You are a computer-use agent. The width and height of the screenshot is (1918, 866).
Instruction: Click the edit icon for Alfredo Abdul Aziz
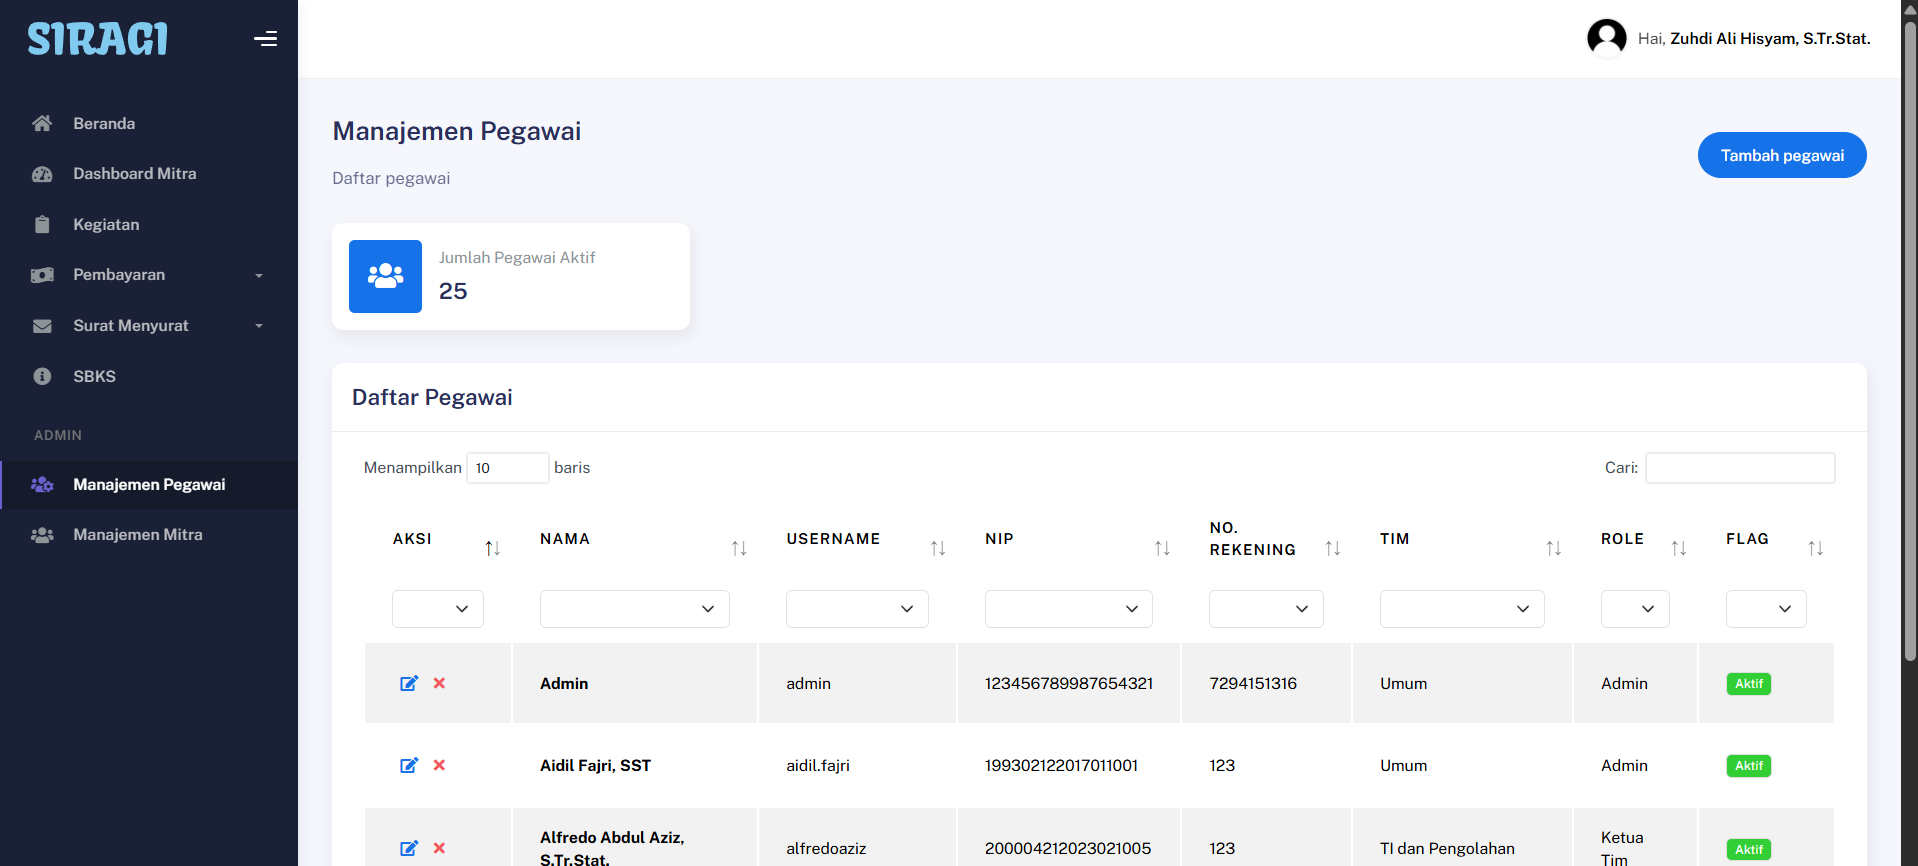click(x=409, y=848)
